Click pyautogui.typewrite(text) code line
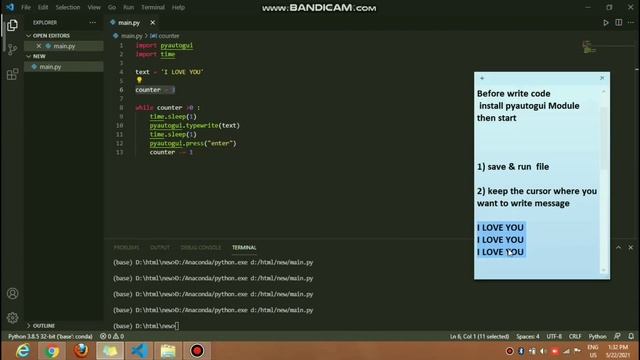 [195, 125]
